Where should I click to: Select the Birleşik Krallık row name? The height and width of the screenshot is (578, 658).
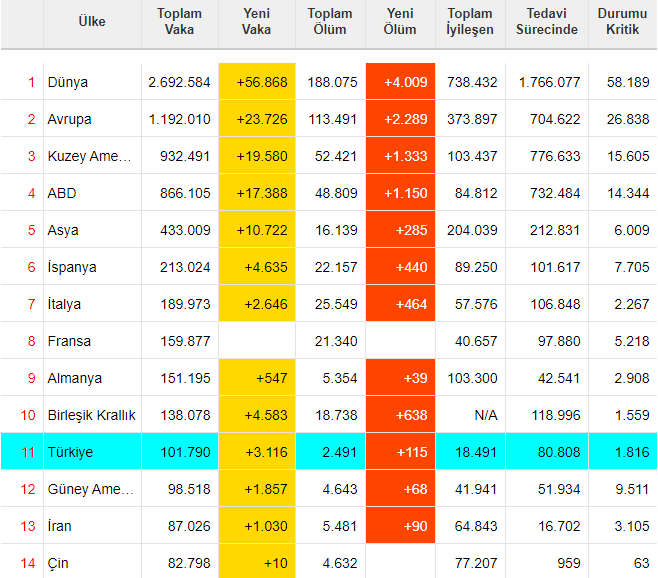pos(91,415)
